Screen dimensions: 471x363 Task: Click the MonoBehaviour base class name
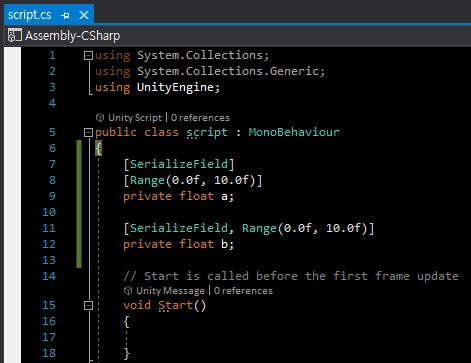point(294,132)
